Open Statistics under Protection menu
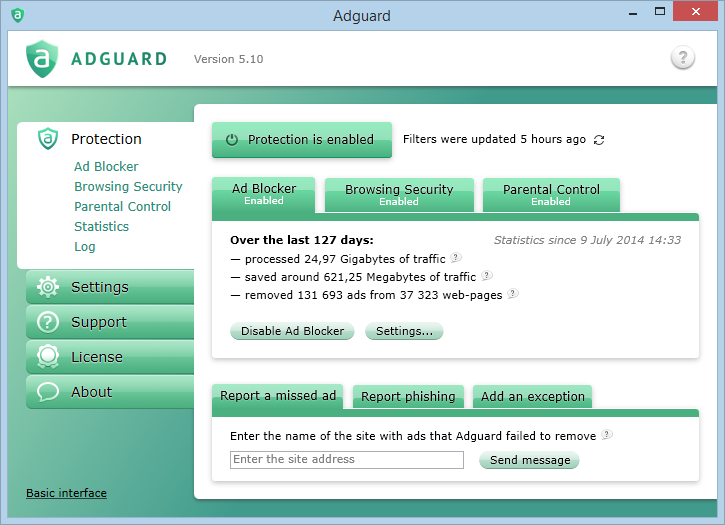The height and width of the screenshot is (525, 725). click(x=101, y=227)
